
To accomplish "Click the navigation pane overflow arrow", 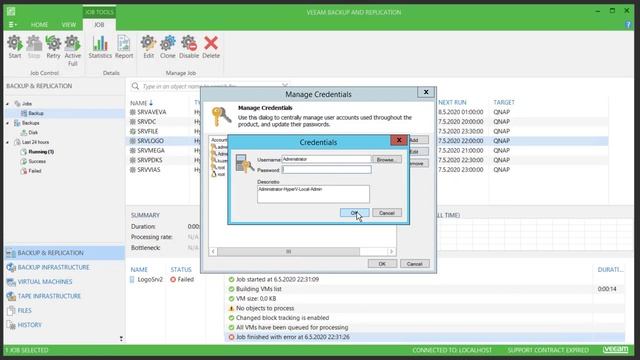I will (x=121, y=338).
